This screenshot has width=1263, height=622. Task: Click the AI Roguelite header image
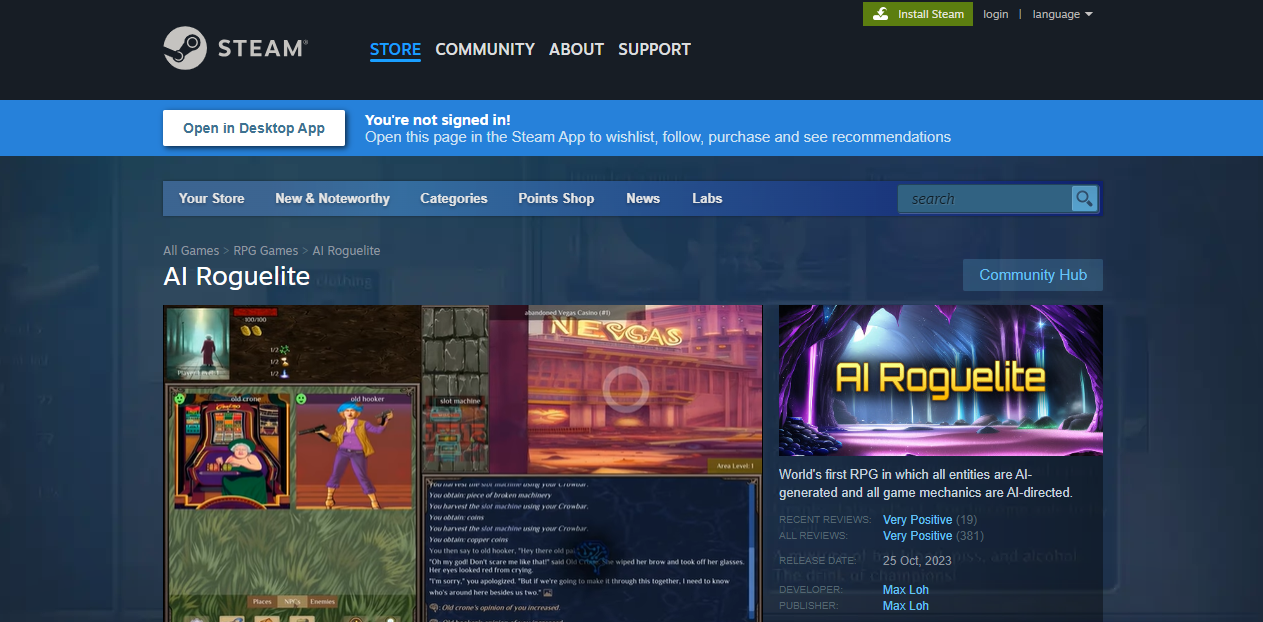[x=941, y=380]
